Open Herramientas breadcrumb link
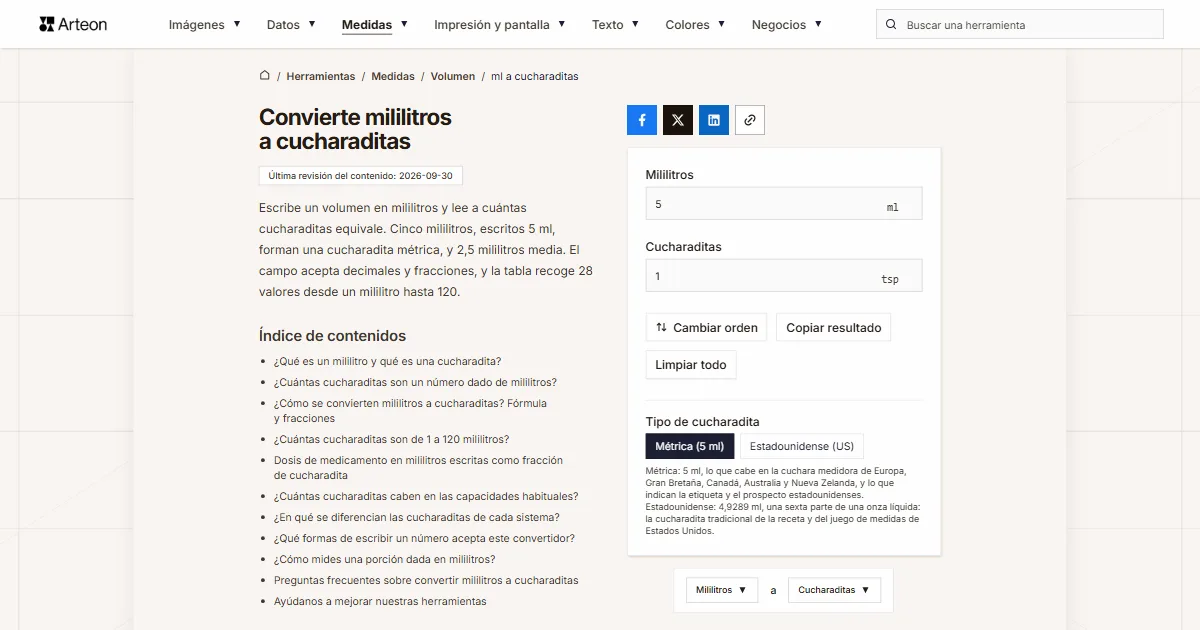The height and width of the screenshot is (630, 1200). click(x=321, y=76)
